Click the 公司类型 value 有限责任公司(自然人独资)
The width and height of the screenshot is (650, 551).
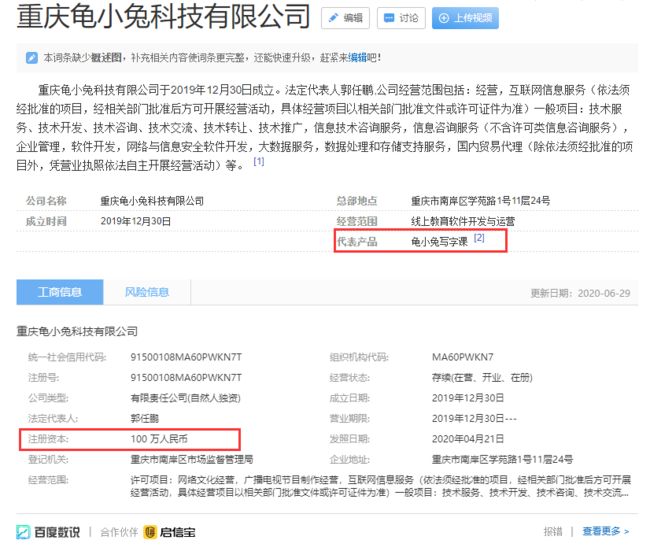click(x=185, y=398)
